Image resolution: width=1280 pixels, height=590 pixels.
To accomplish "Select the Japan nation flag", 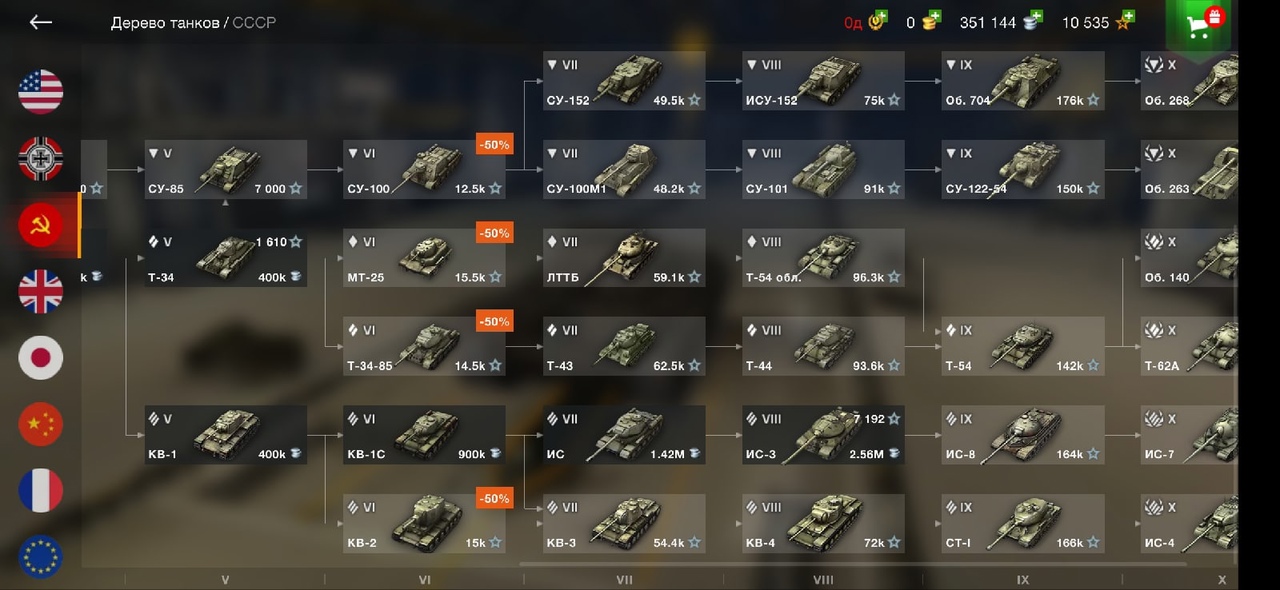I will 41,358.
